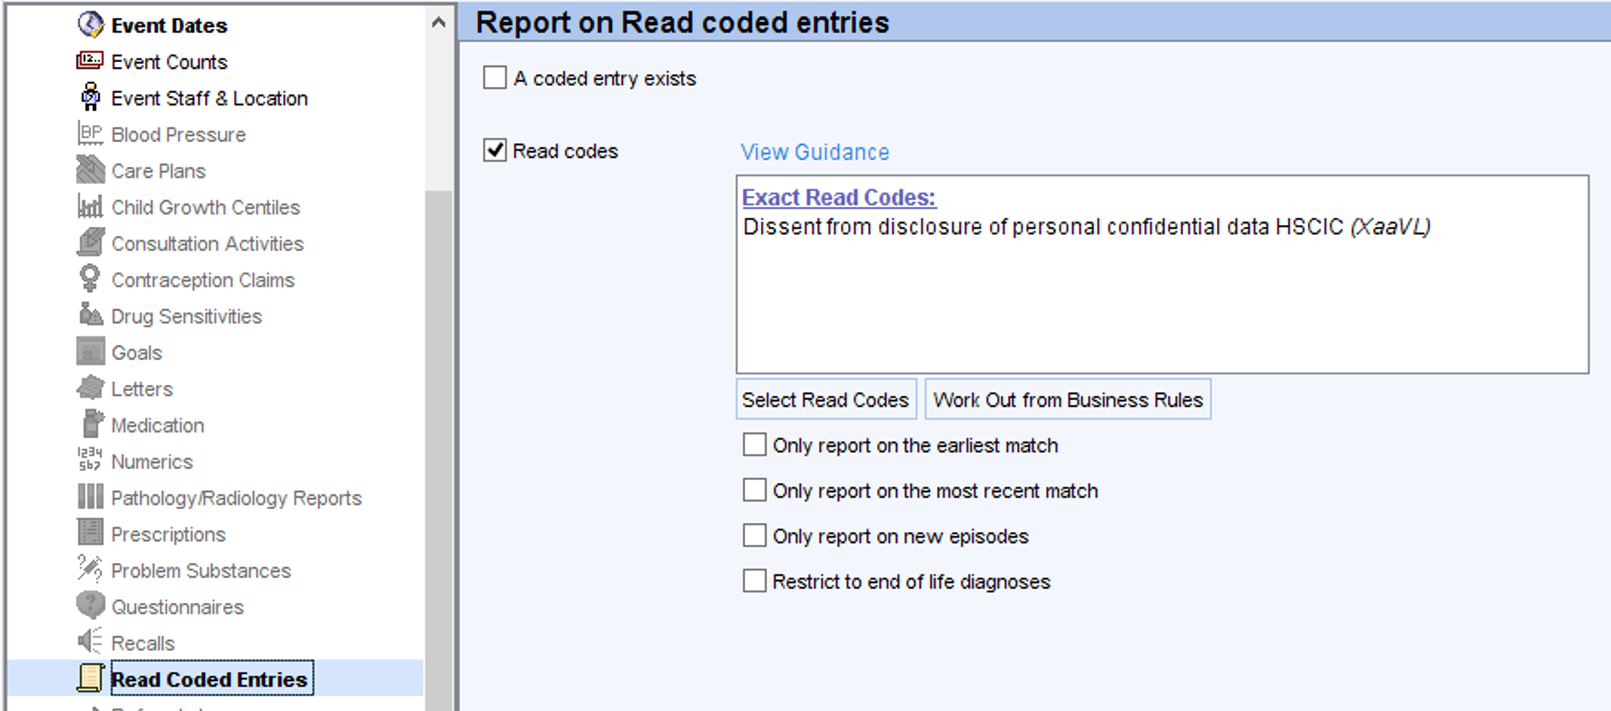This screenshot has width=1611, height=711.
Task: Click the Event Counts icon
Action: (x=90, y=61)
